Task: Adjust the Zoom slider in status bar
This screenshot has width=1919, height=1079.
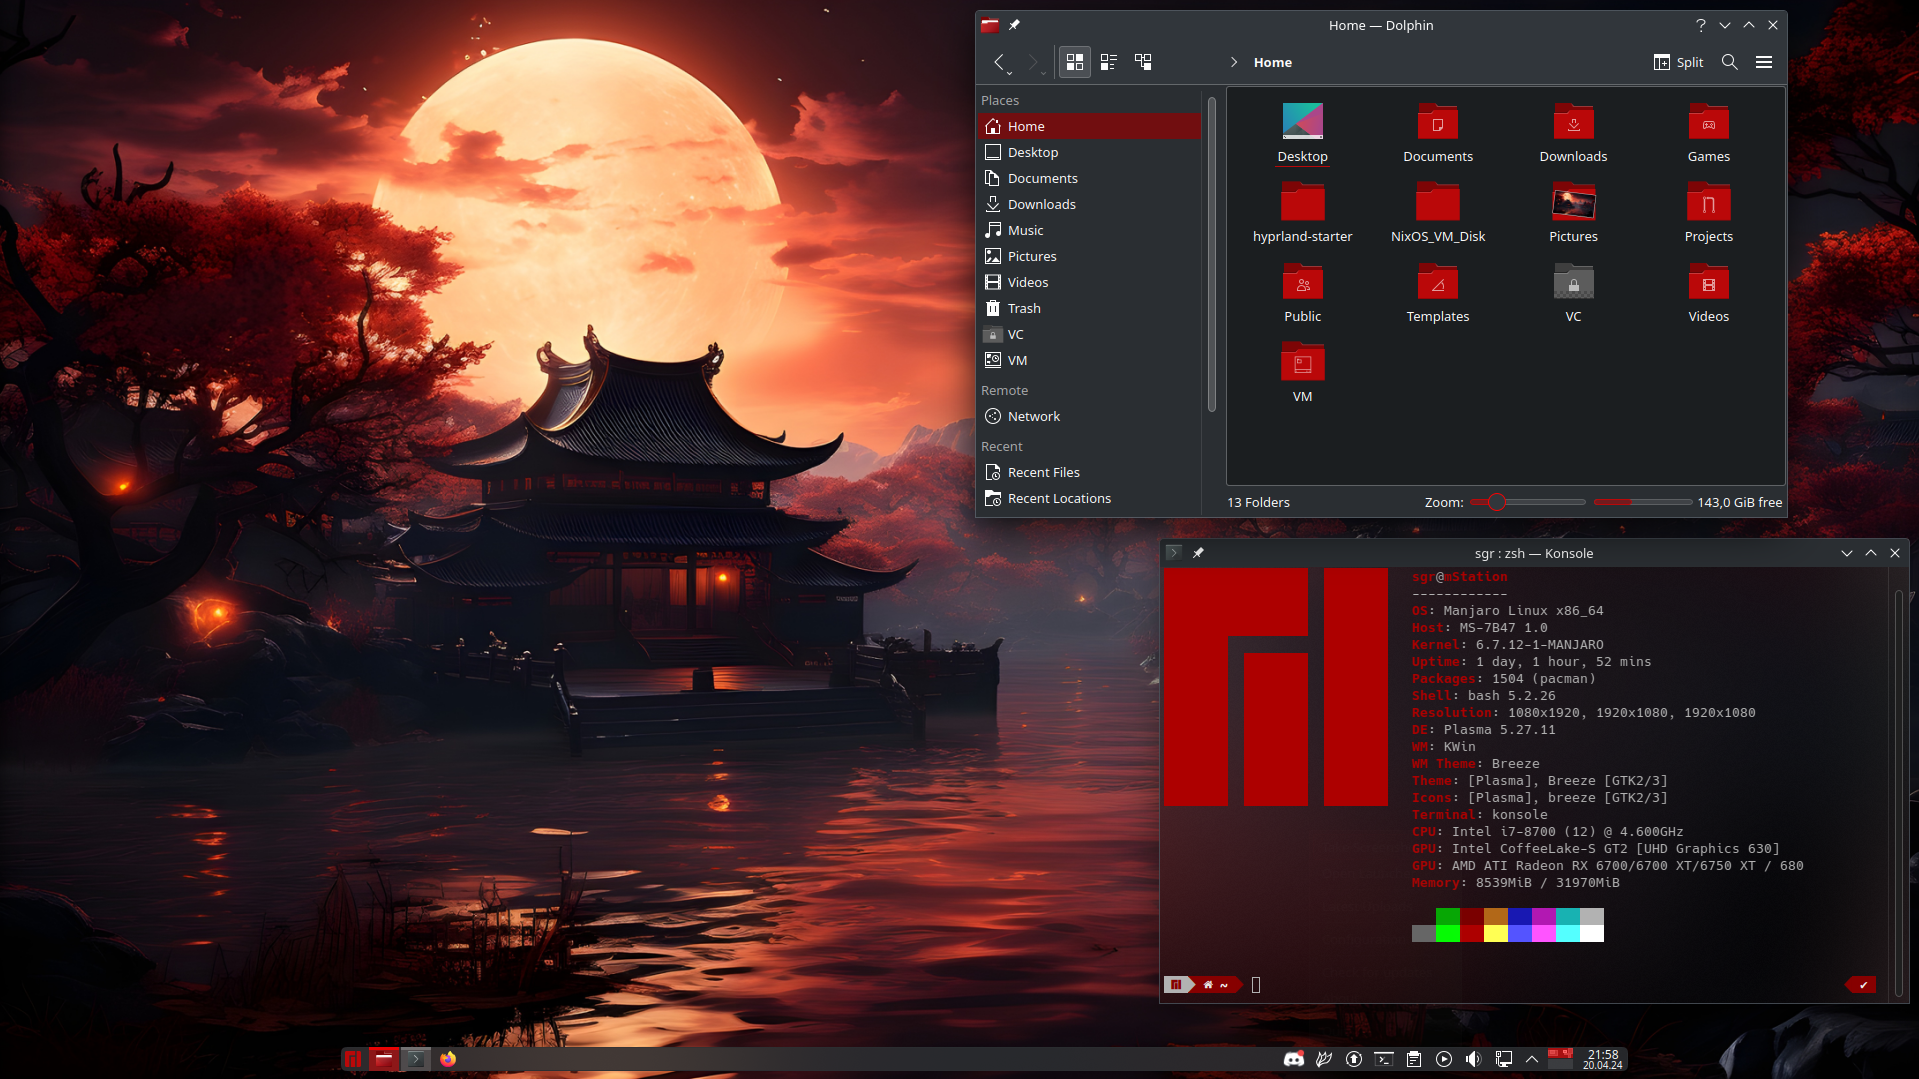Action: pyautogui.click(x=1497, y=502)
